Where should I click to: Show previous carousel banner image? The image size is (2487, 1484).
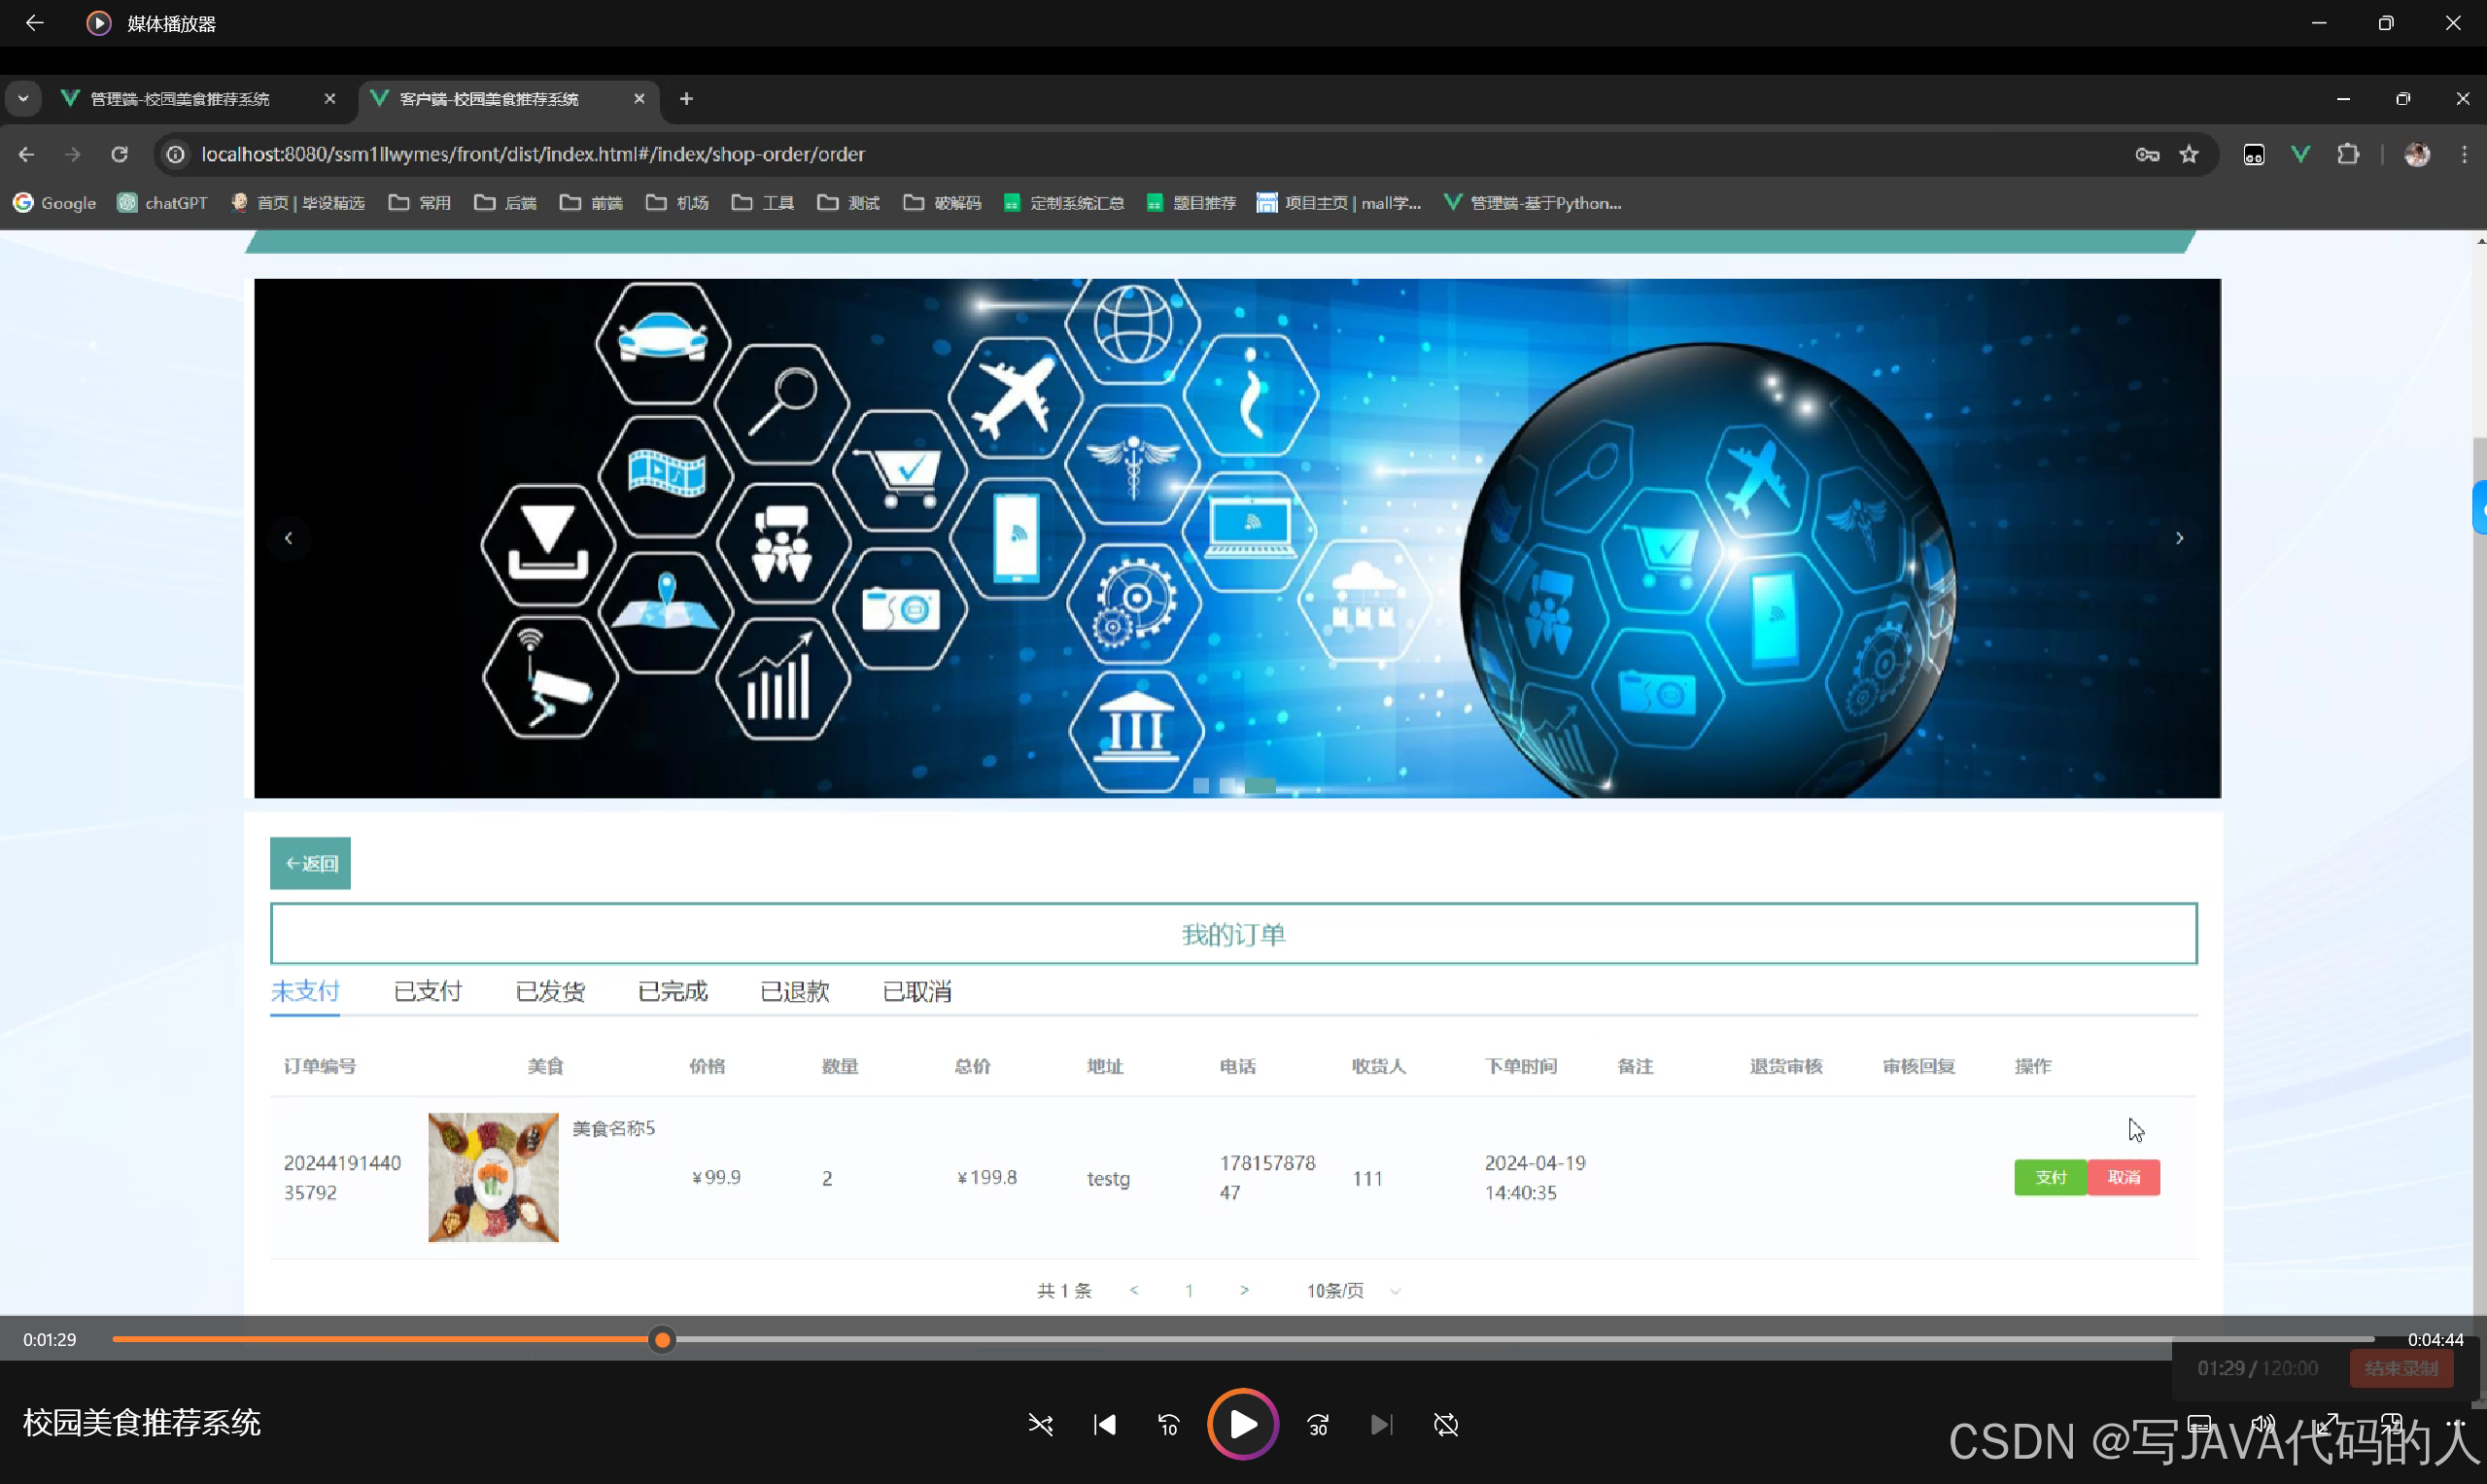click(289, 538)
